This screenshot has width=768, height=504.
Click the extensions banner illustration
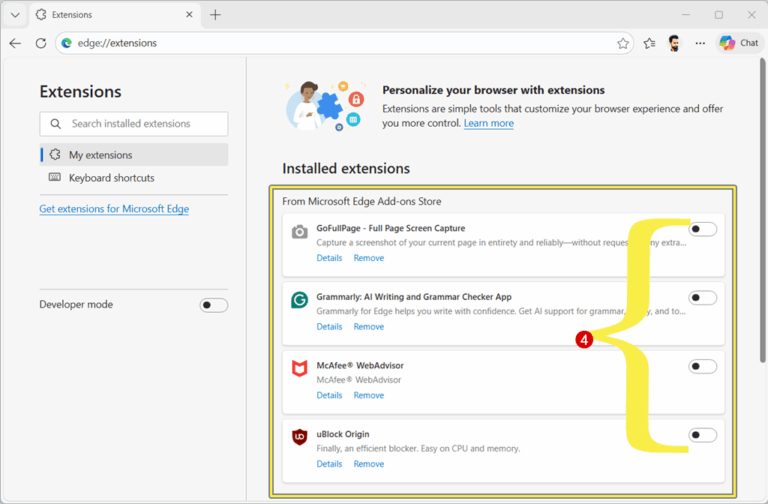tap(325, 106)
